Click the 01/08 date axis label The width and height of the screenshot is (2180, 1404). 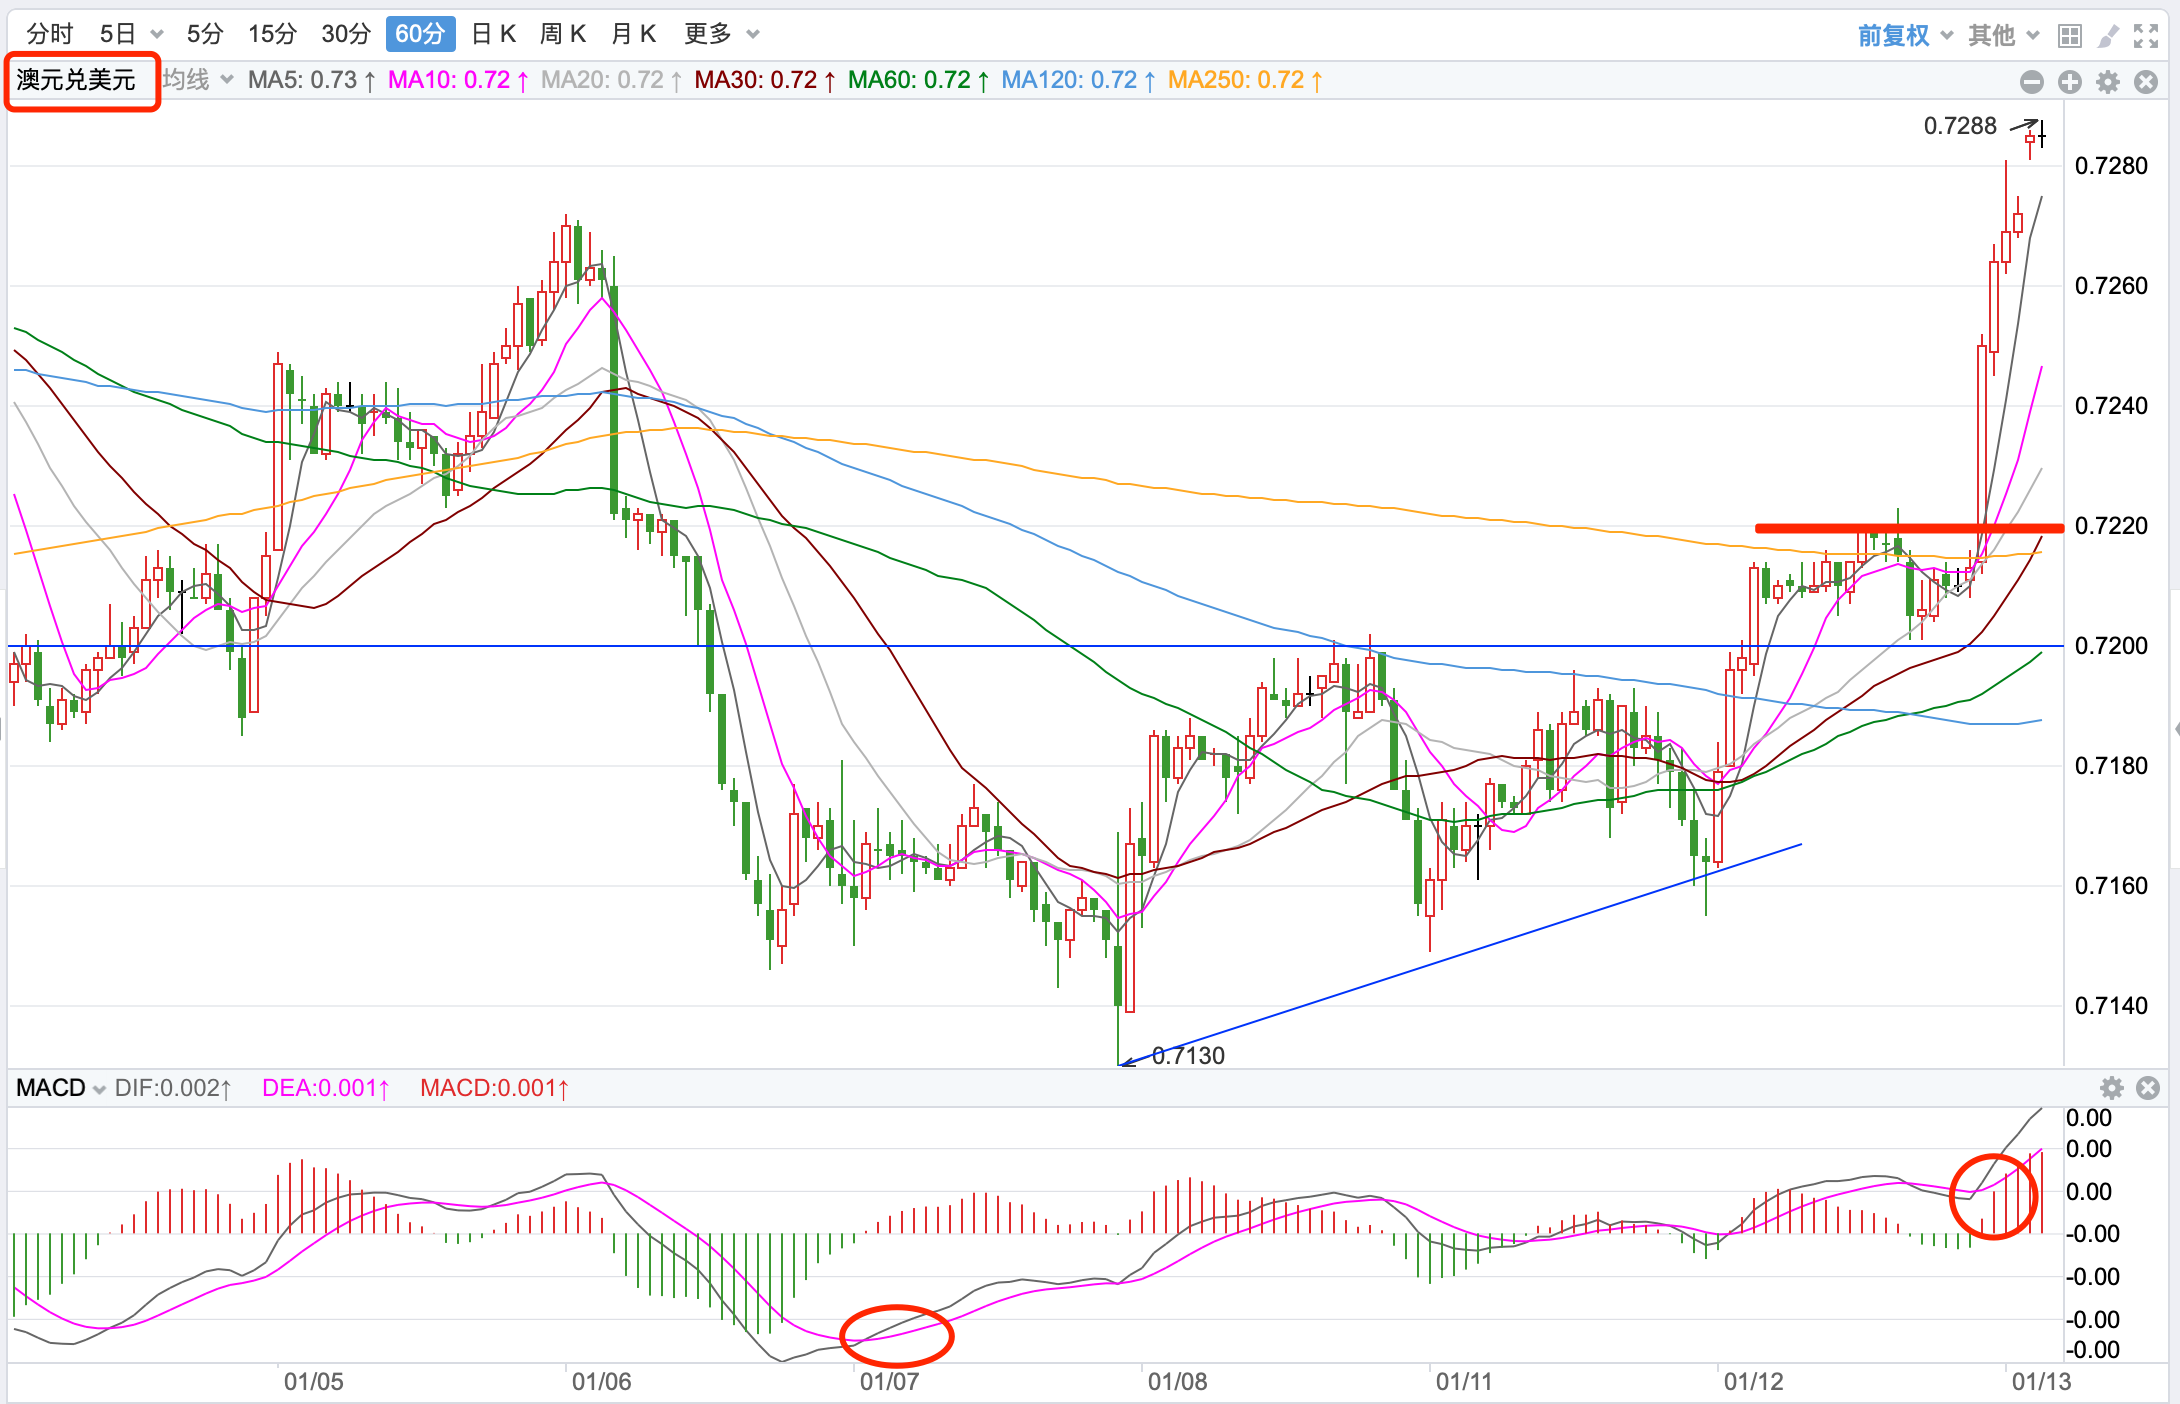pos(1177,1382)
